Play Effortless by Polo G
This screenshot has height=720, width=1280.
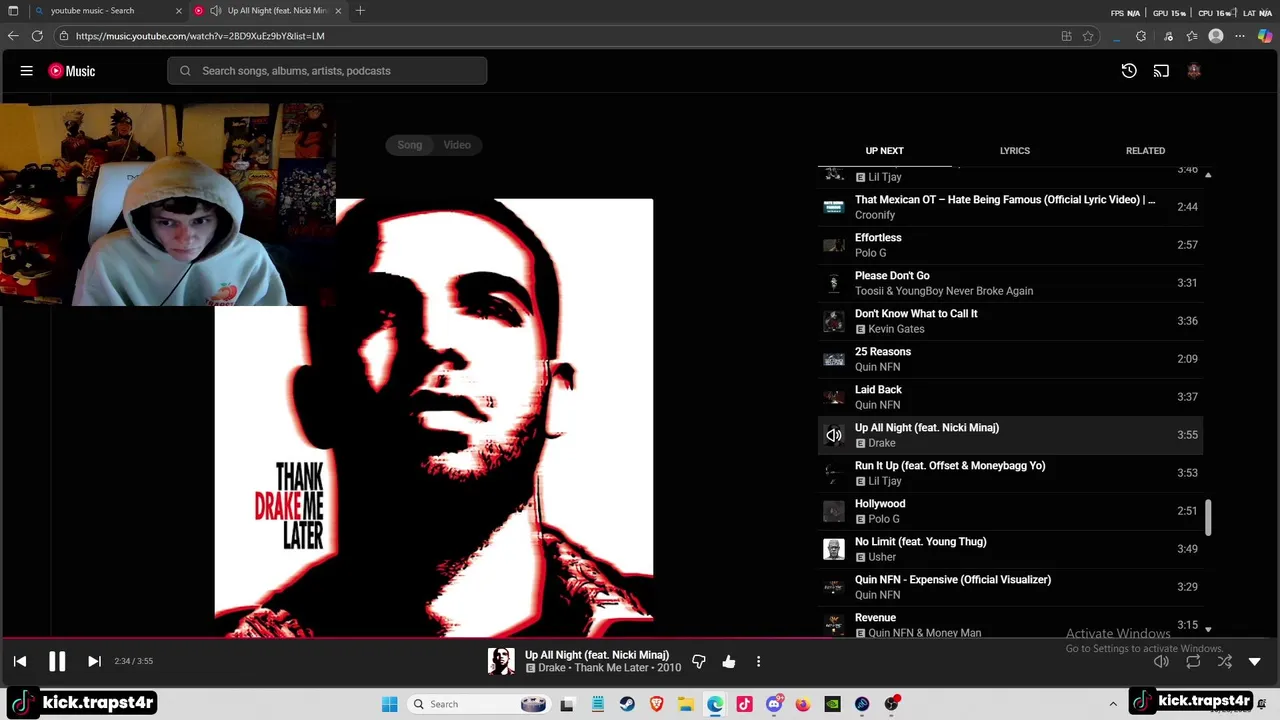1010,245
